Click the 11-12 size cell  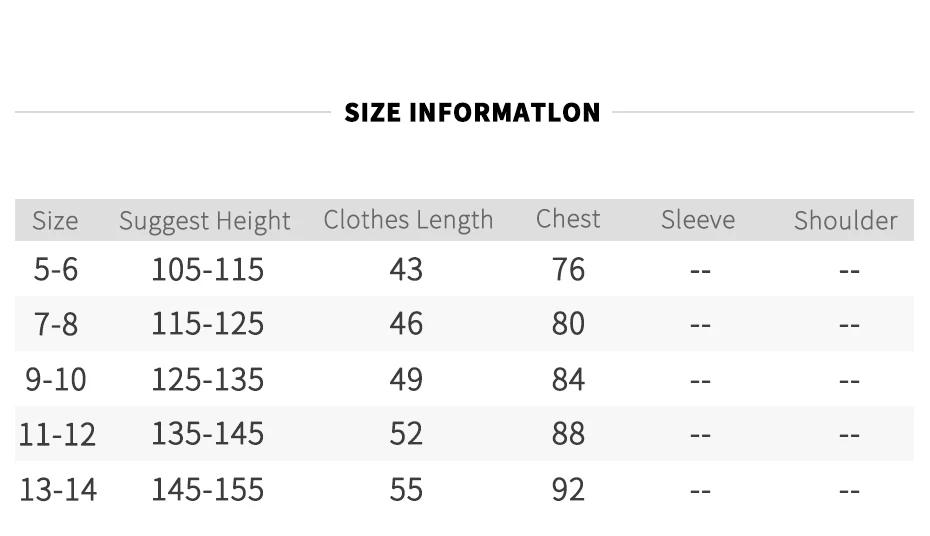pyautogui.click(x=57, y=435)
